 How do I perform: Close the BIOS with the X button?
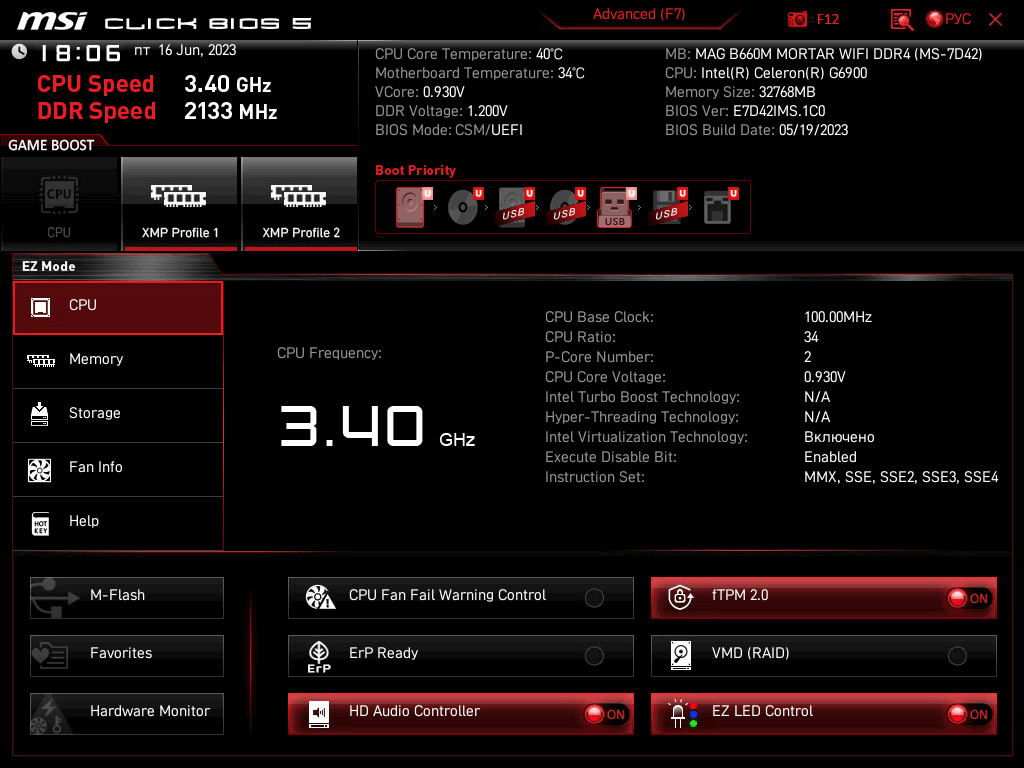coord(995,20)
